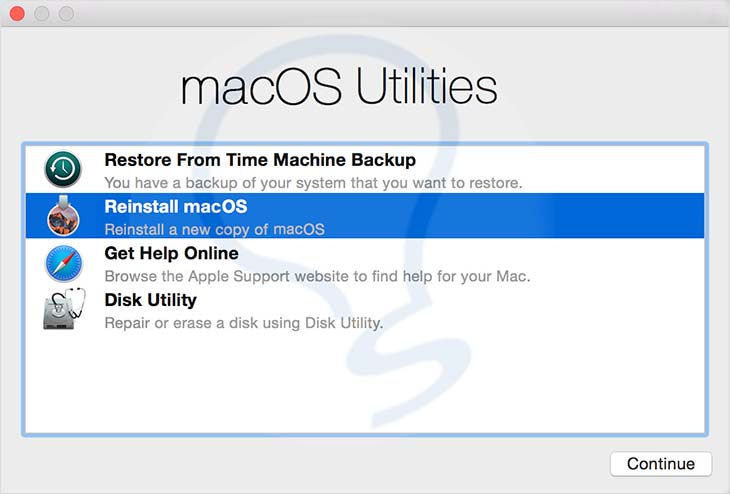The width and height of the screenshot is (730, 494).
Task: Click the gray minimize window button
Action: tap(42, 14)
